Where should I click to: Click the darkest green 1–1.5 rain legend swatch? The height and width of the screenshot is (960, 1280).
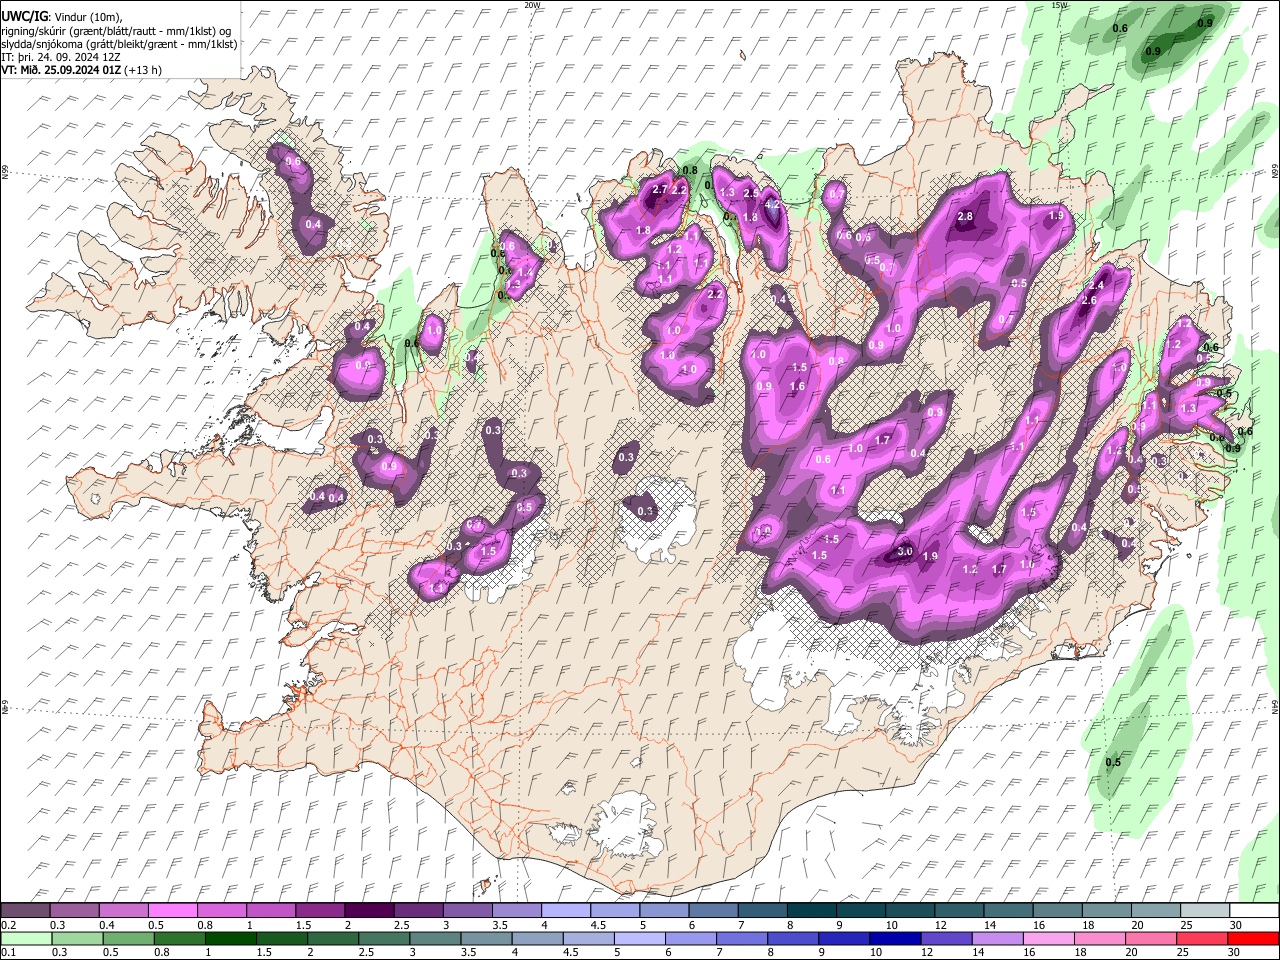[x=232, y=938]
